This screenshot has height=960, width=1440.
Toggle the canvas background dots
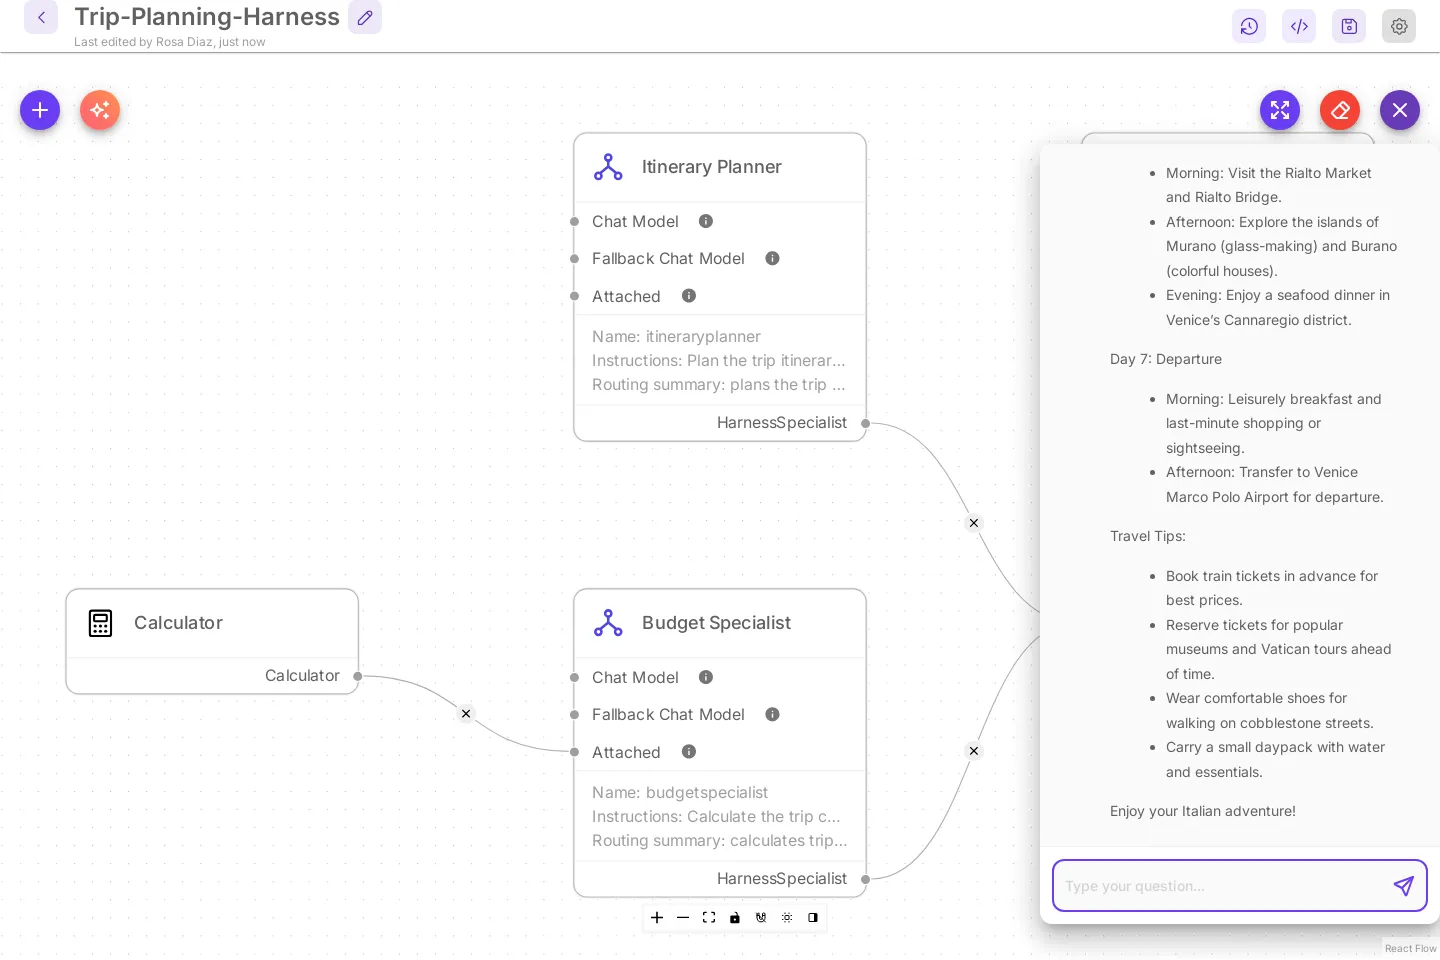click(x=787, y=917)
